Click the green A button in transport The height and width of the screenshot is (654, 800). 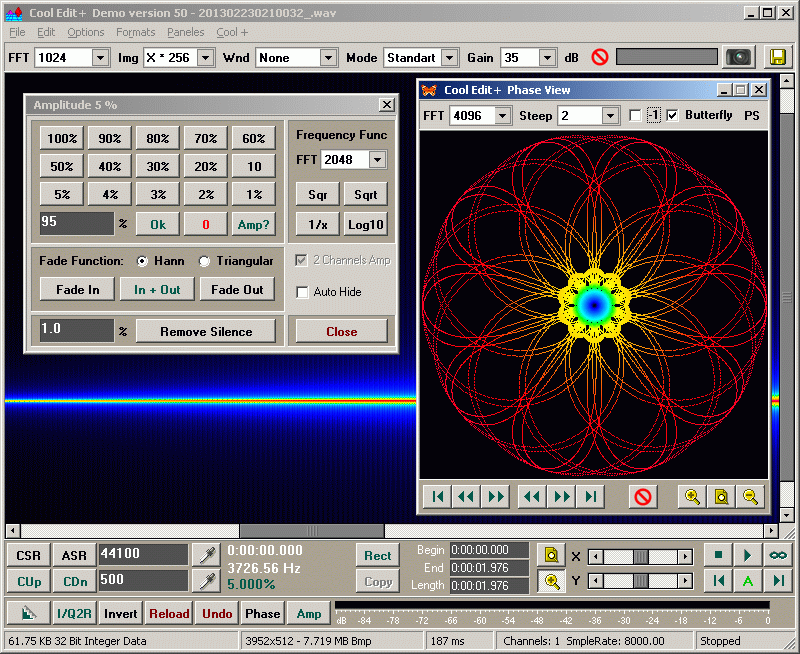point(747,581)
